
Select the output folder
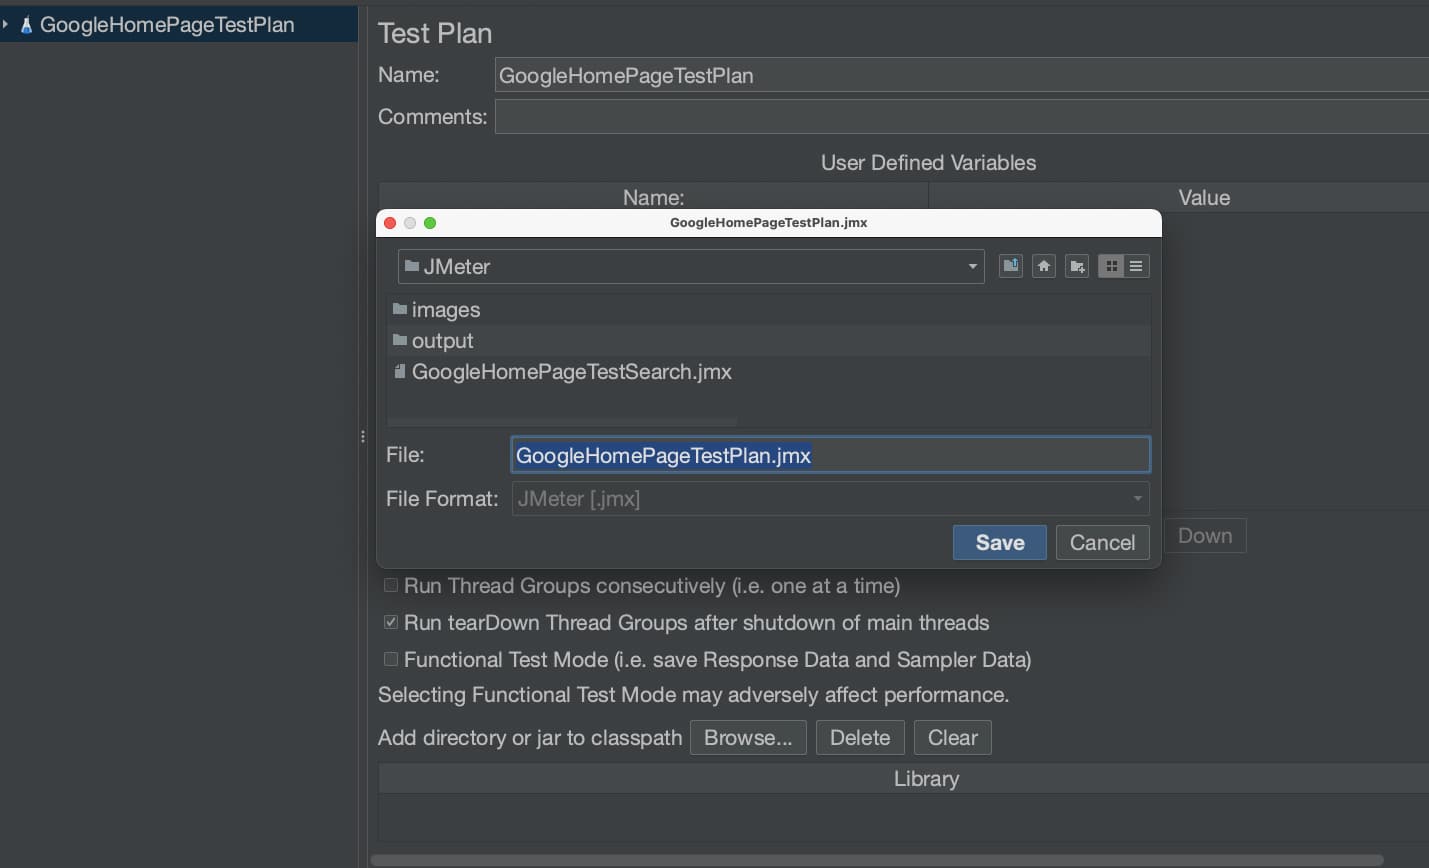(x=442, y=341)
